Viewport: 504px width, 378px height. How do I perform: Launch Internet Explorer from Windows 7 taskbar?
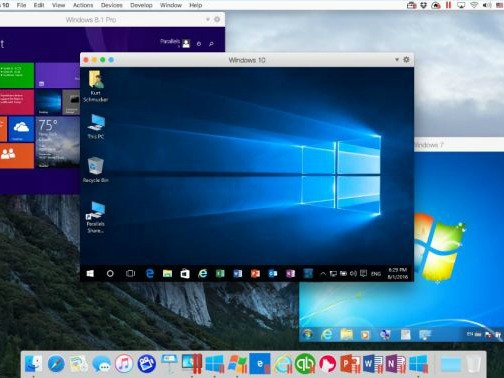tap(327, 334)
